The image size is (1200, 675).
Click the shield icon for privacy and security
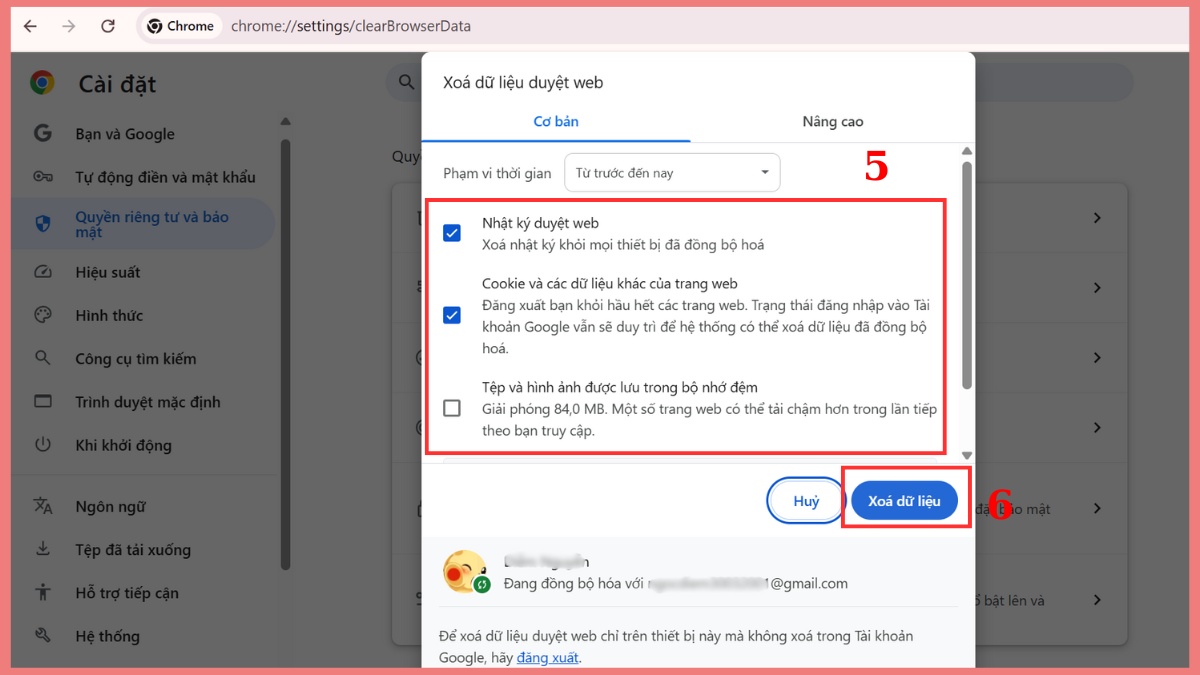click(x=42, y=223)
